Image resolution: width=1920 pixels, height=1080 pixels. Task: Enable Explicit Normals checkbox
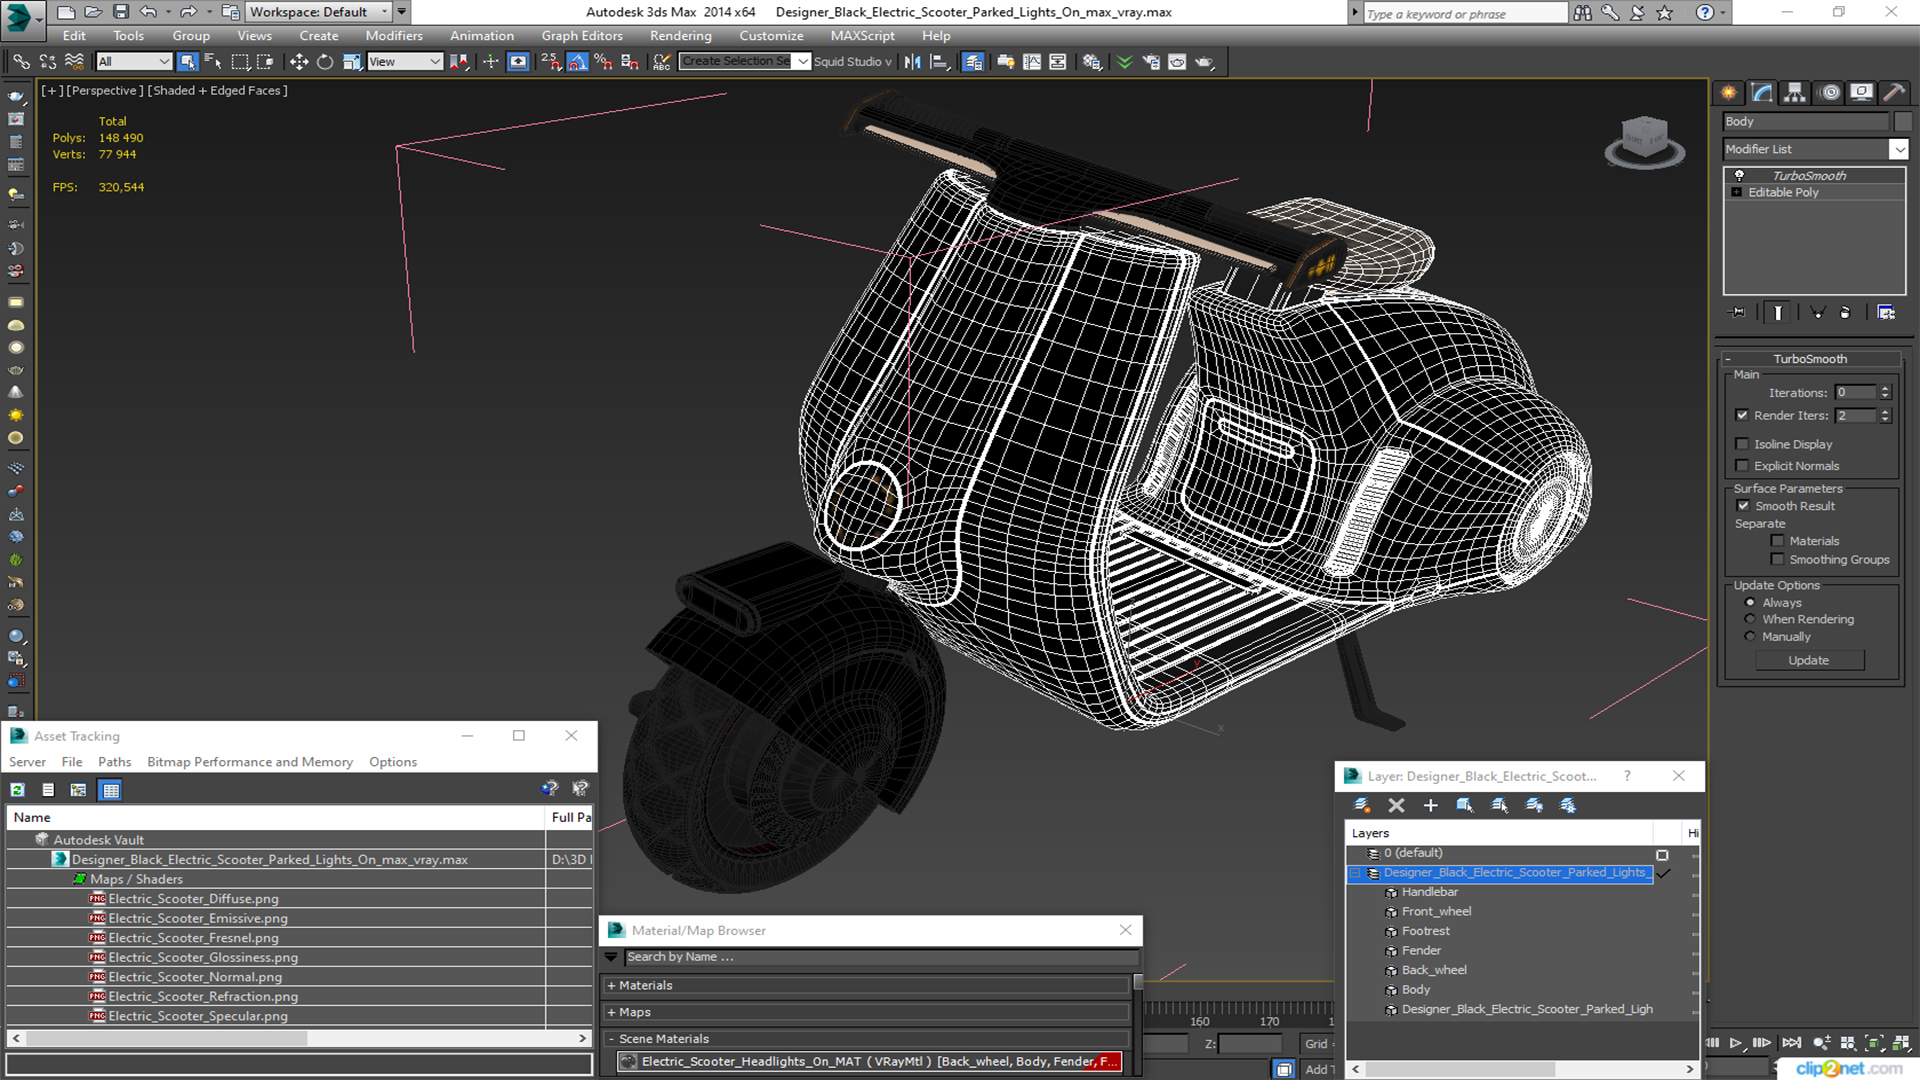pos(1742,466)
